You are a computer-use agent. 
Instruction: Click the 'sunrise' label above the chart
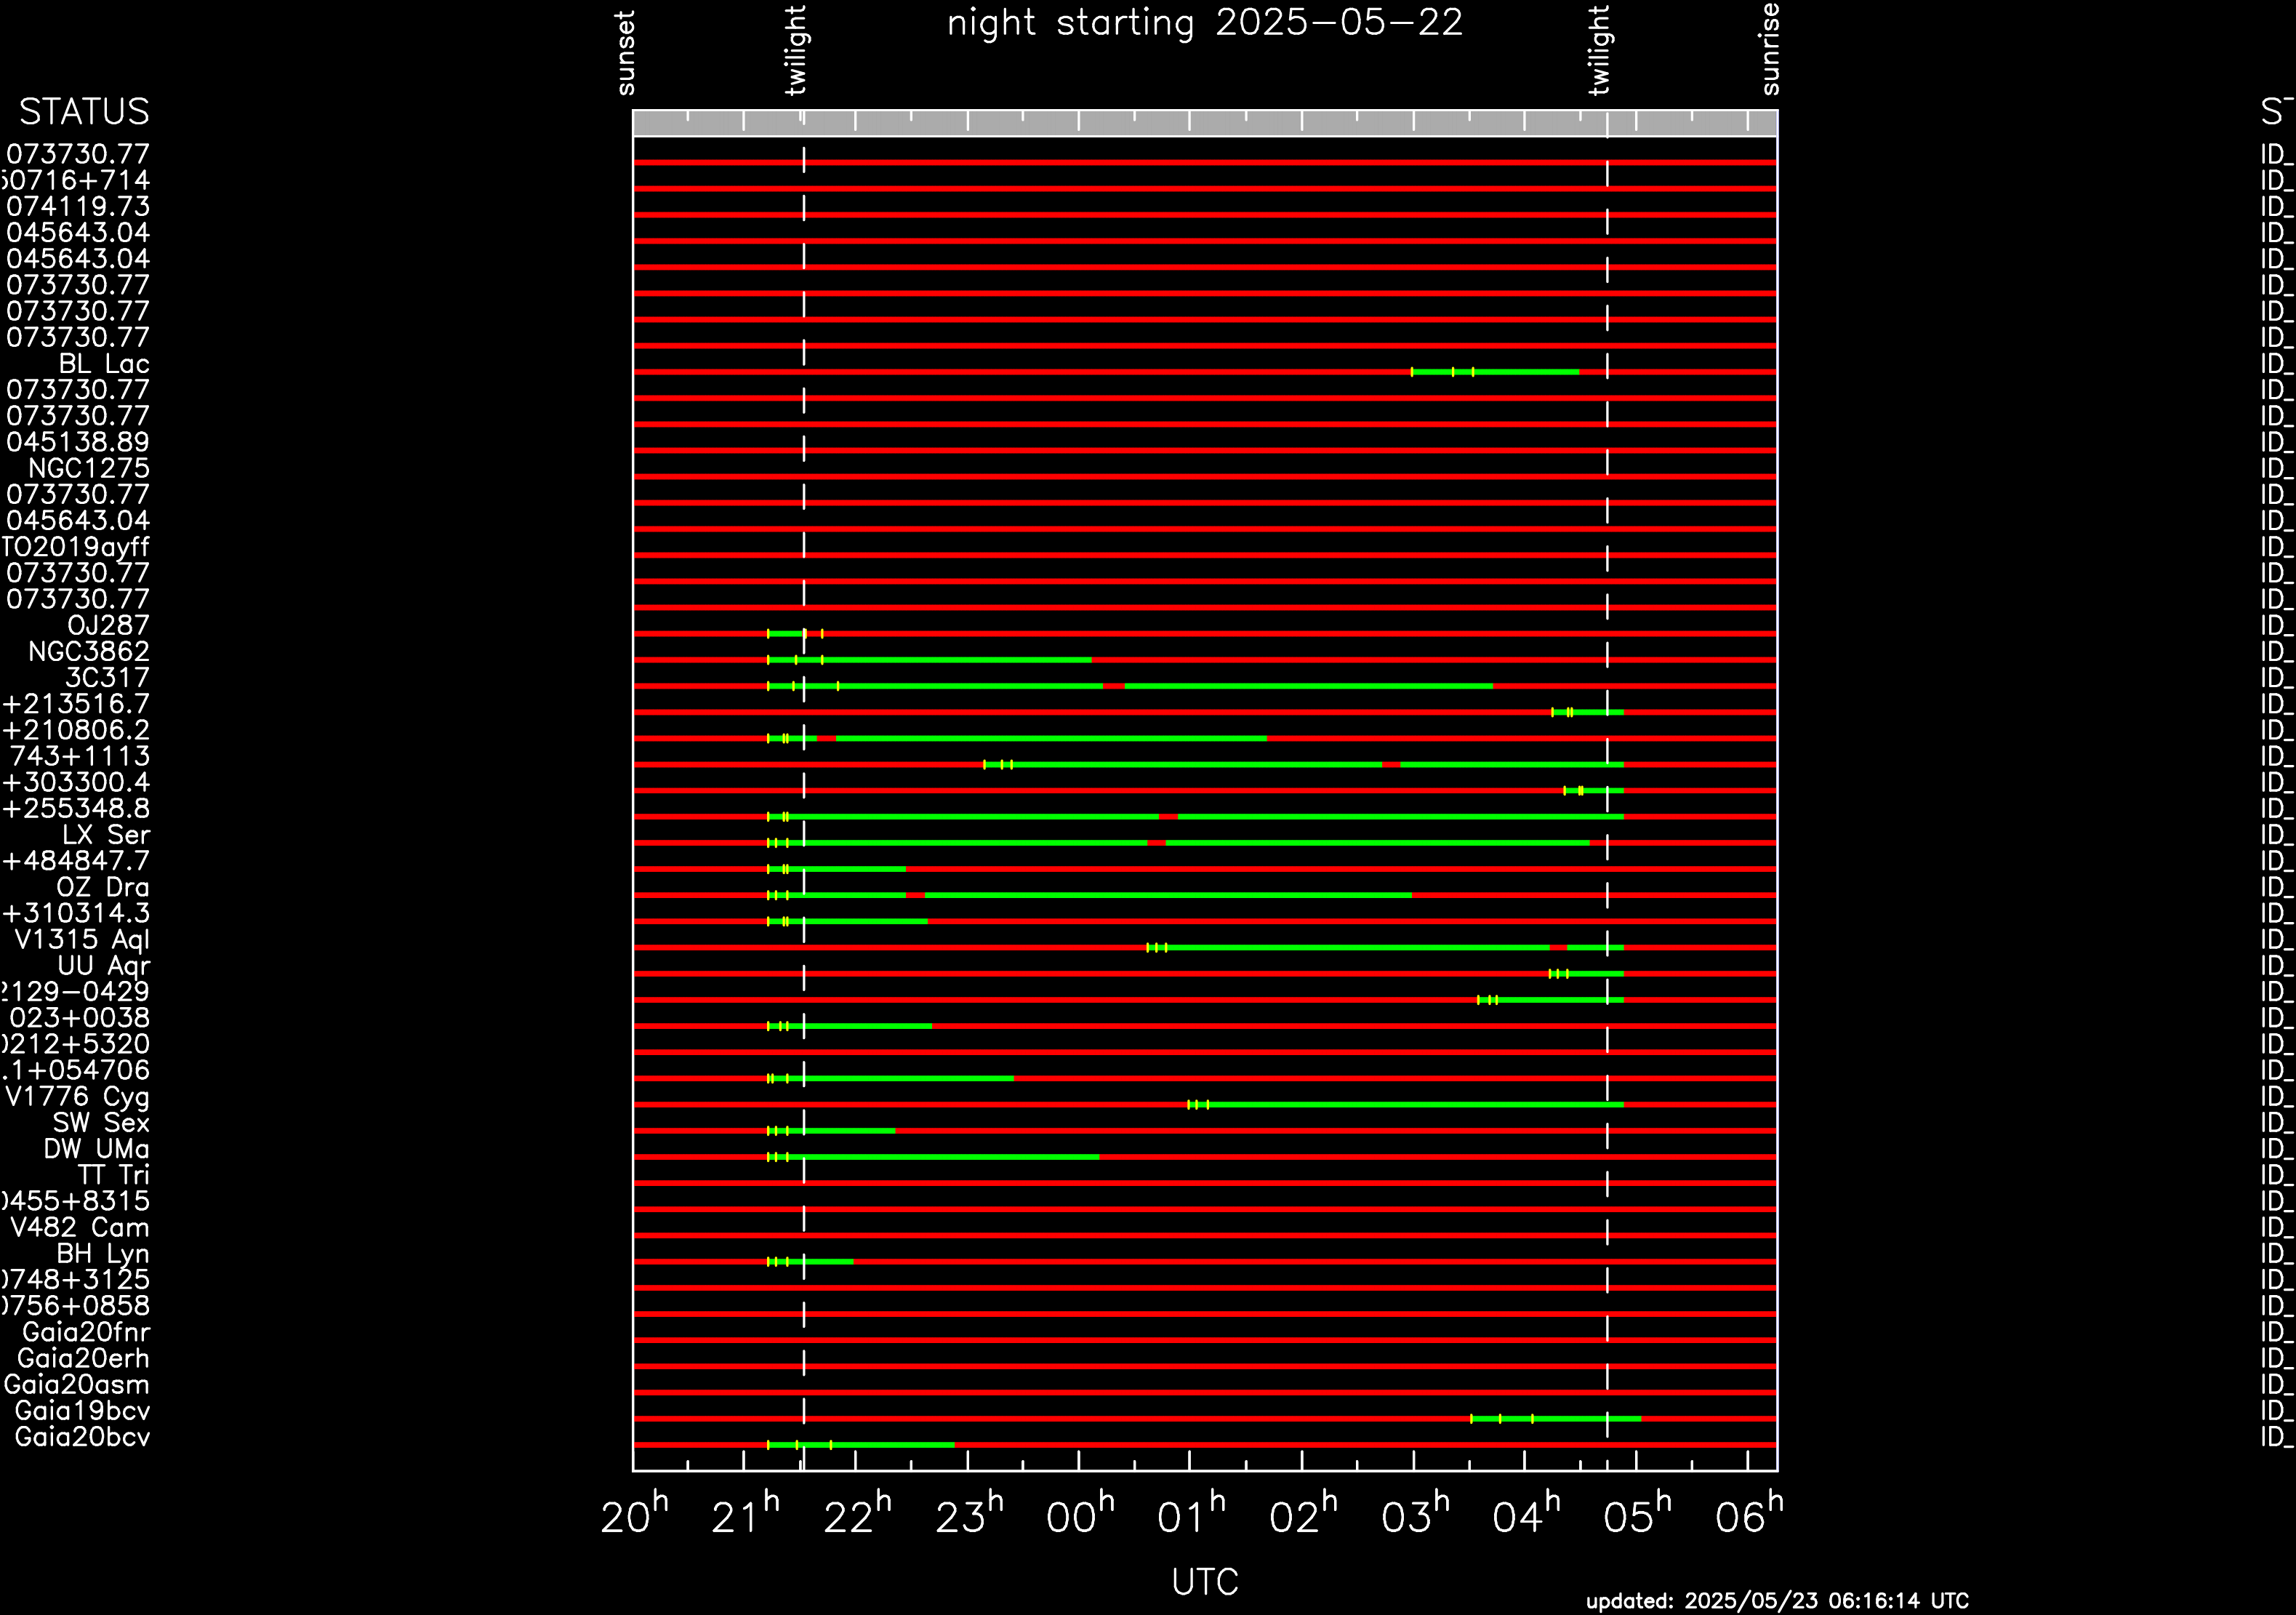1770,49
